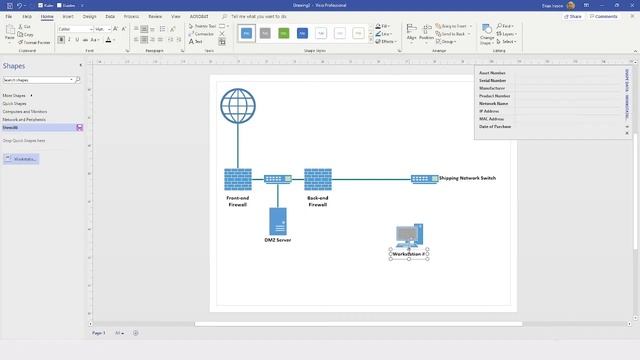Toggle Strikethrough formatting

[85, 40]
